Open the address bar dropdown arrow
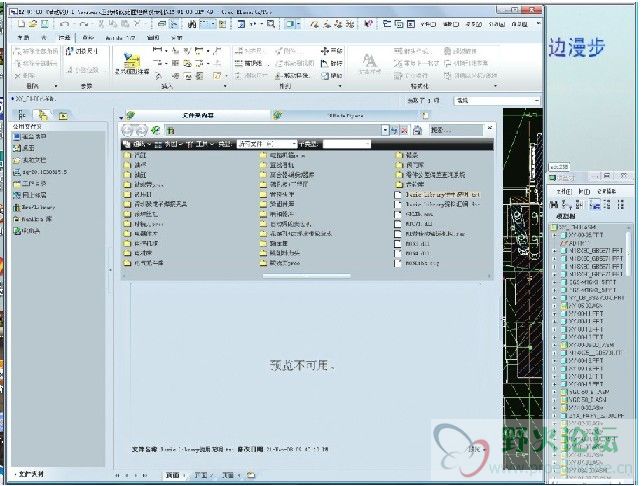This screenshot has height=486, width=642. (x=385, y=131)
